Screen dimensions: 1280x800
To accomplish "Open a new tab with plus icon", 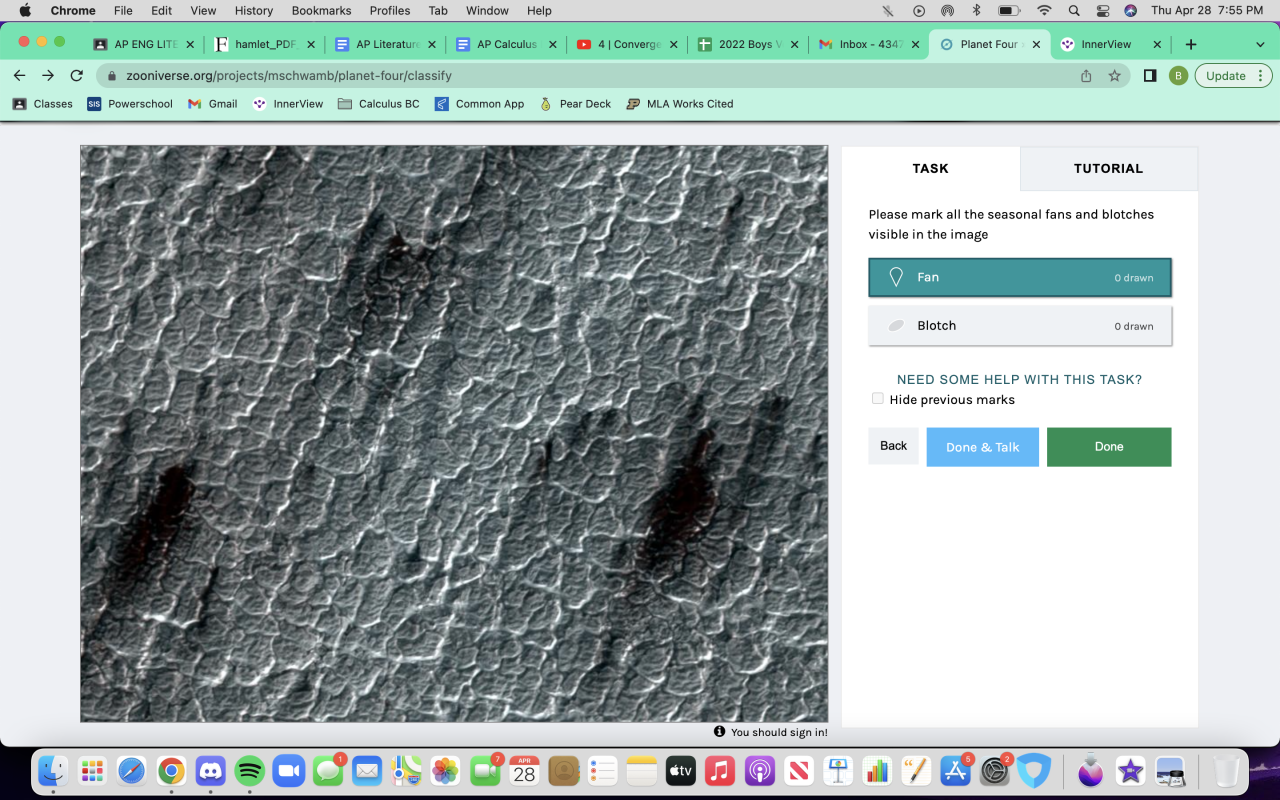I will (1190, 45).
